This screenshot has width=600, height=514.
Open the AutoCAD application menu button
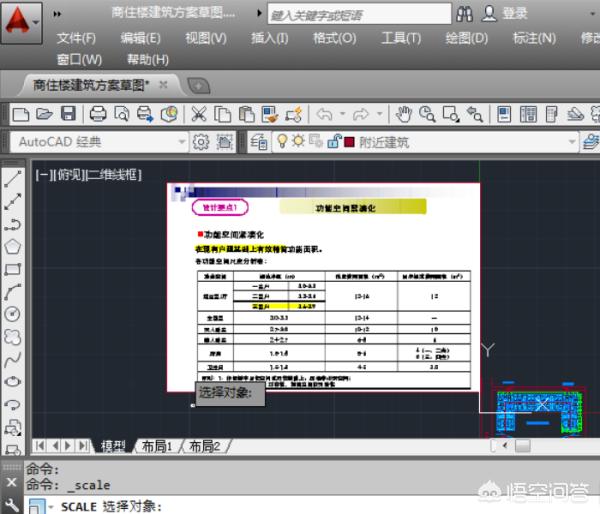coord(21,22)
